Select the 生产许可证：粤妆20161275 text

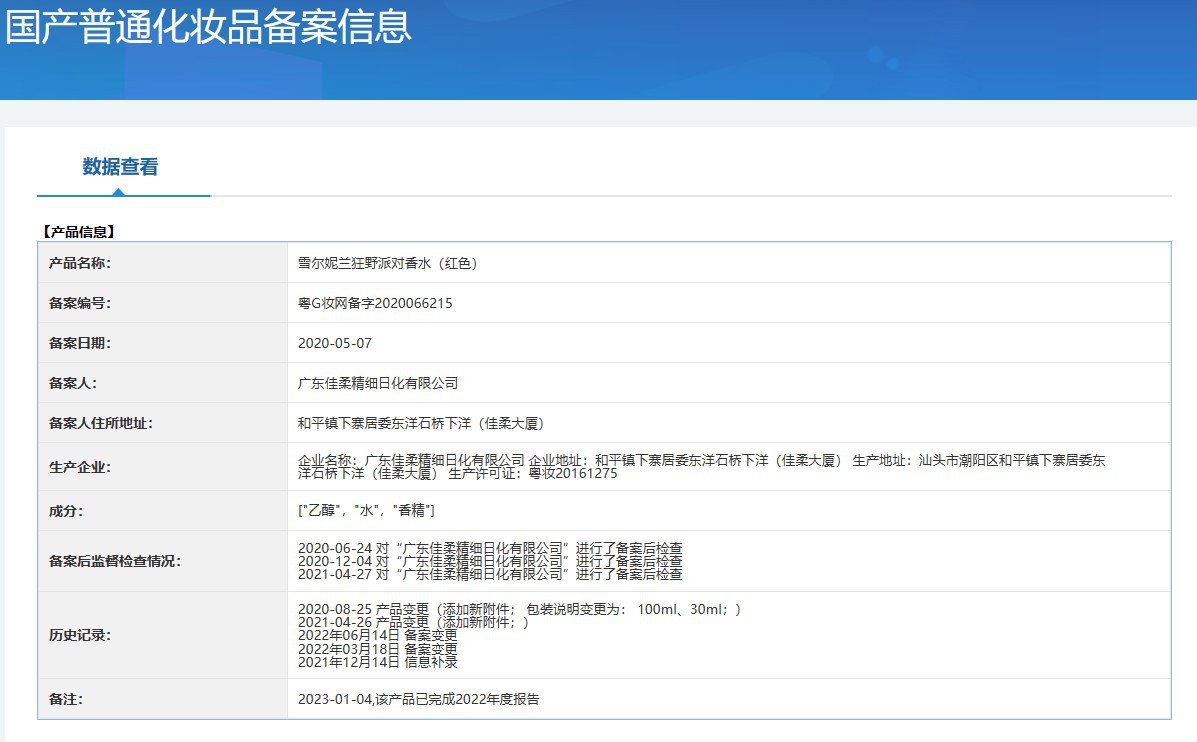pos(533,473)
